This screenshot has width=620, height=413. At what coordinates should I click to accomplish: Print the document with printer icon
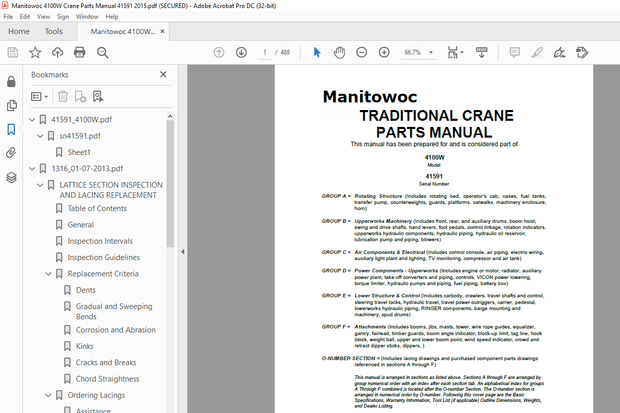coord(79,52)
